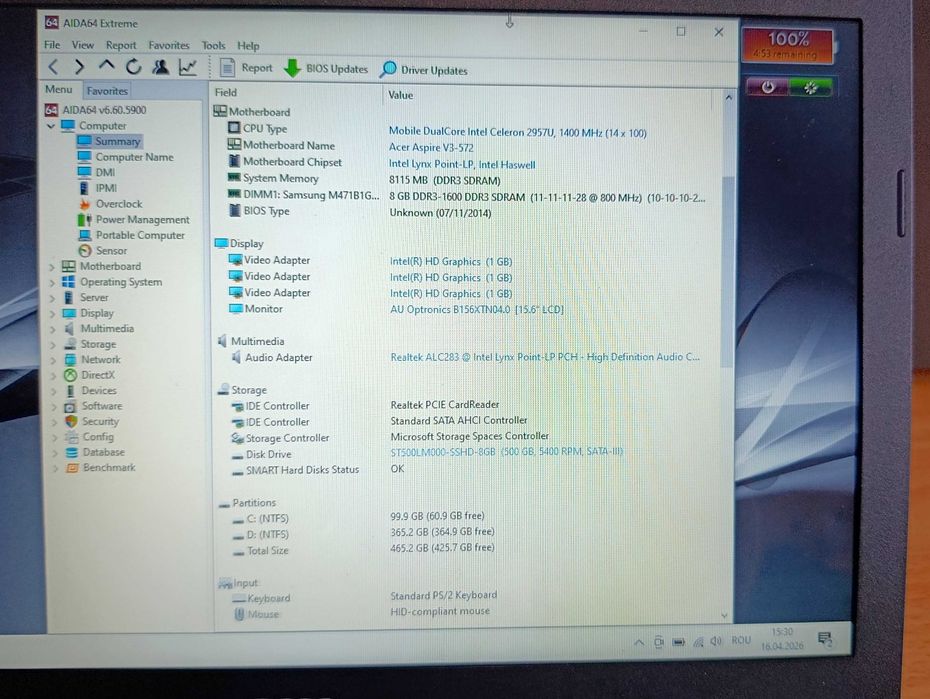The width and height of the screenshot is (930, 699).
Task: Open the Tools menu
Action: (213, 46)
